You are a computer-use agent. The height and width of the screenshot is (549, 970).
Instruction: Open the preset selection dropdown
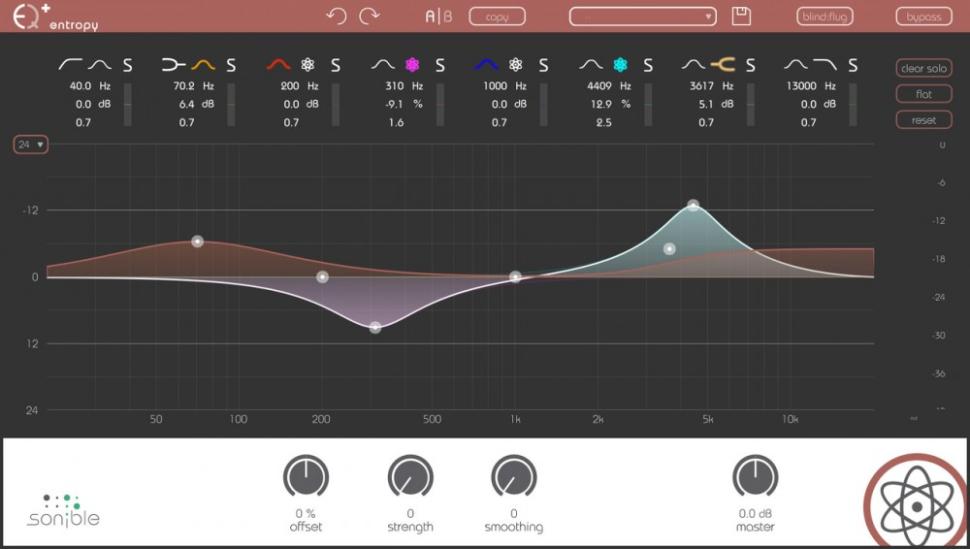pyautogui.click(x=643, y=16)
